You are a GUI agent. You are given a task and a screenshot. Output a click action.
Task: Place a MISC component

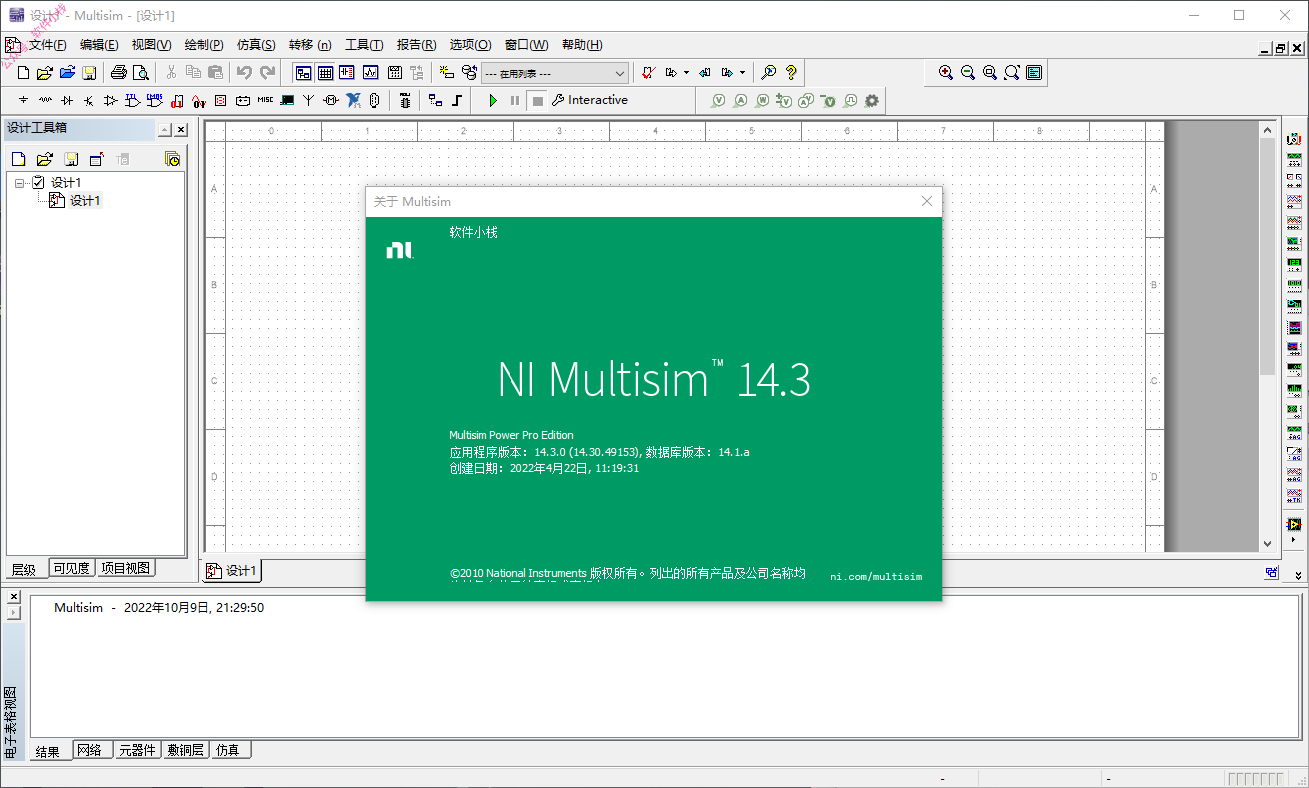point(265,100)
